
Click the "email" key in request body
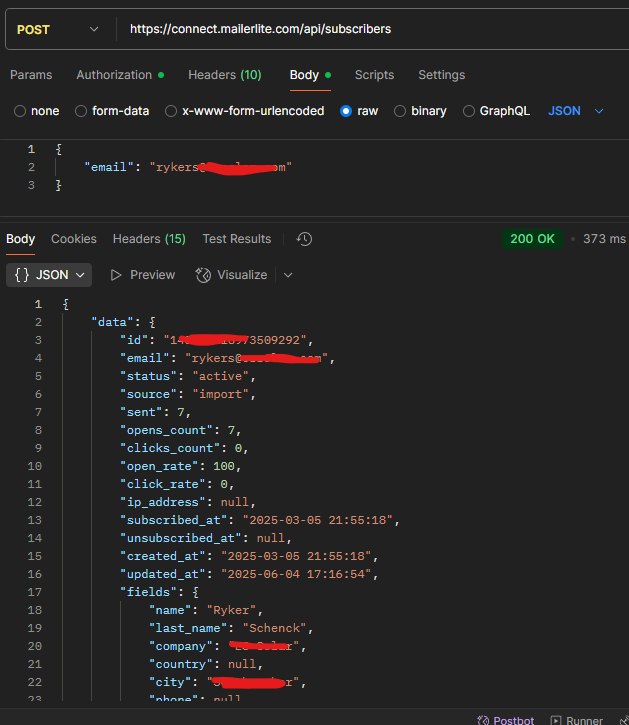click(x=109, y=167)
